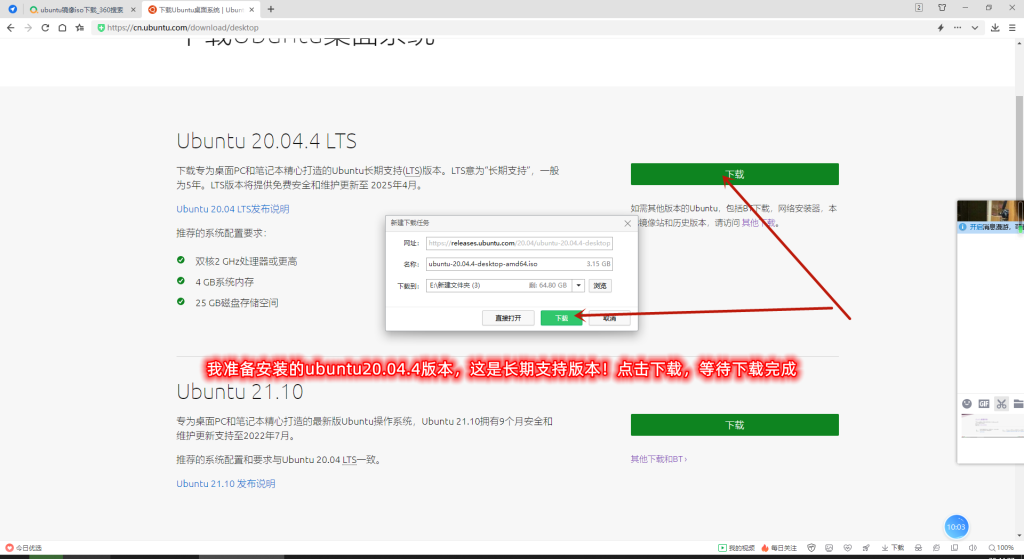1024x559 pixels.
Task: Expand the address bar dropdown chevron
Action: pyautogui.click(x=976, y=28)
